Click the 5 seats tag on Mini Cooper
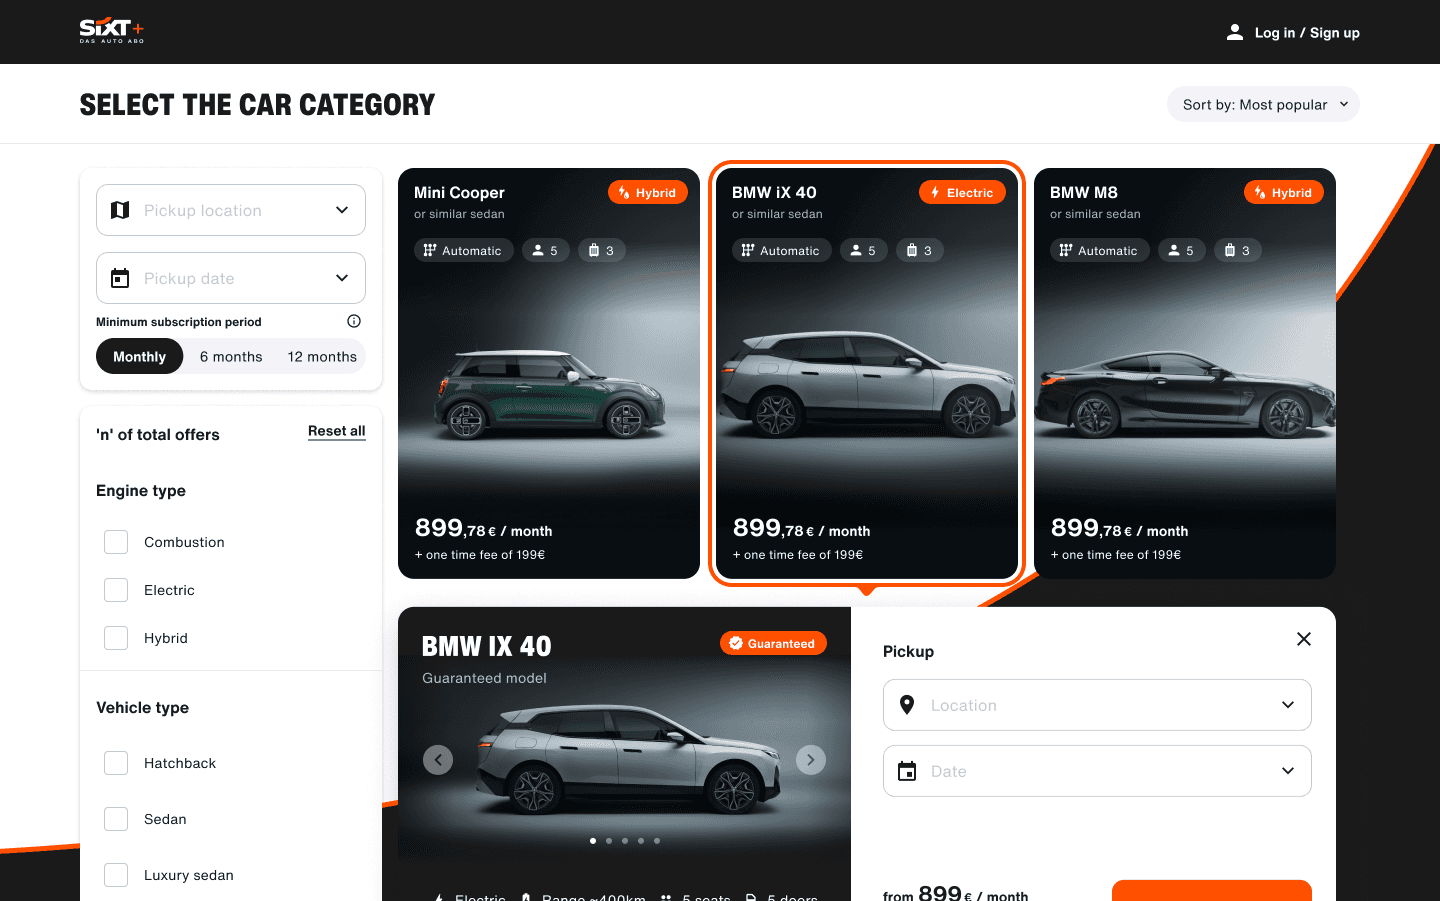Viewport: 1440px width, 901px height. 546,251
